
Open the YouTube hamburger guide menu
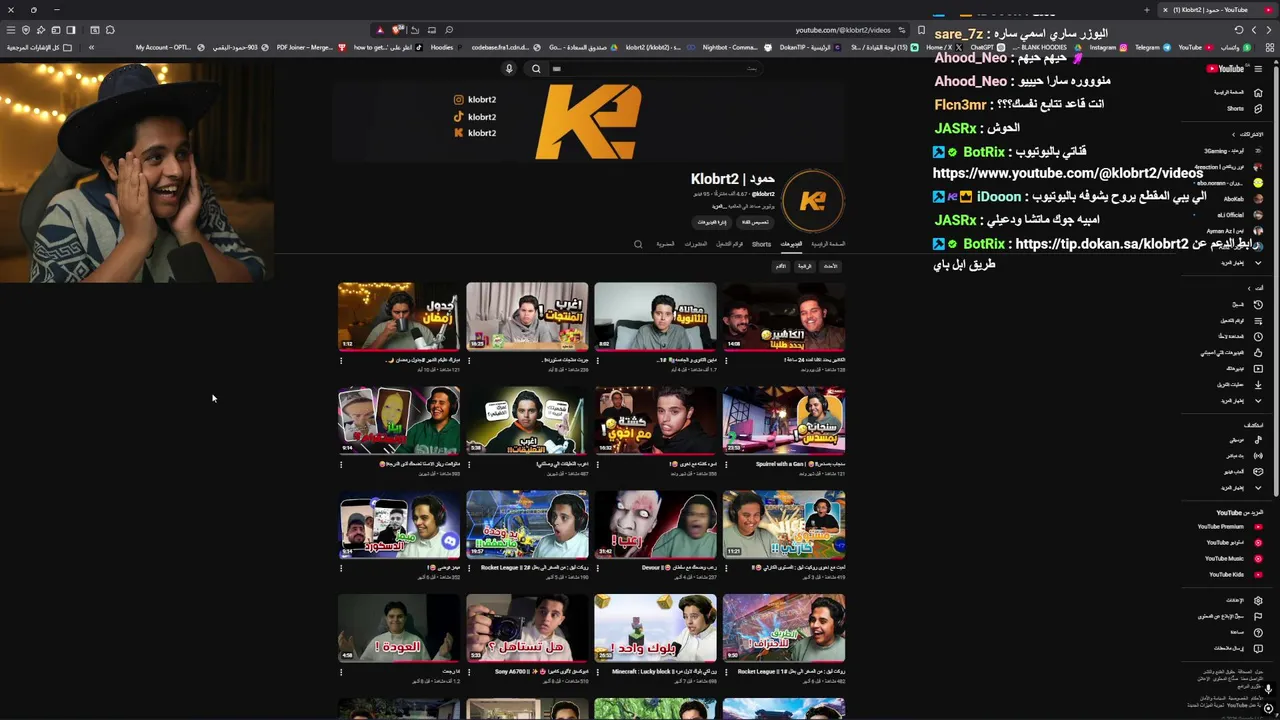click(1258, 69)
